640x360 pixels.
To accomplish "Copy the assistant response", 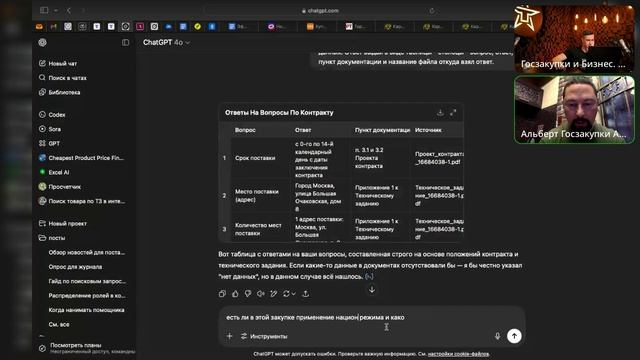I will [222, 293].
